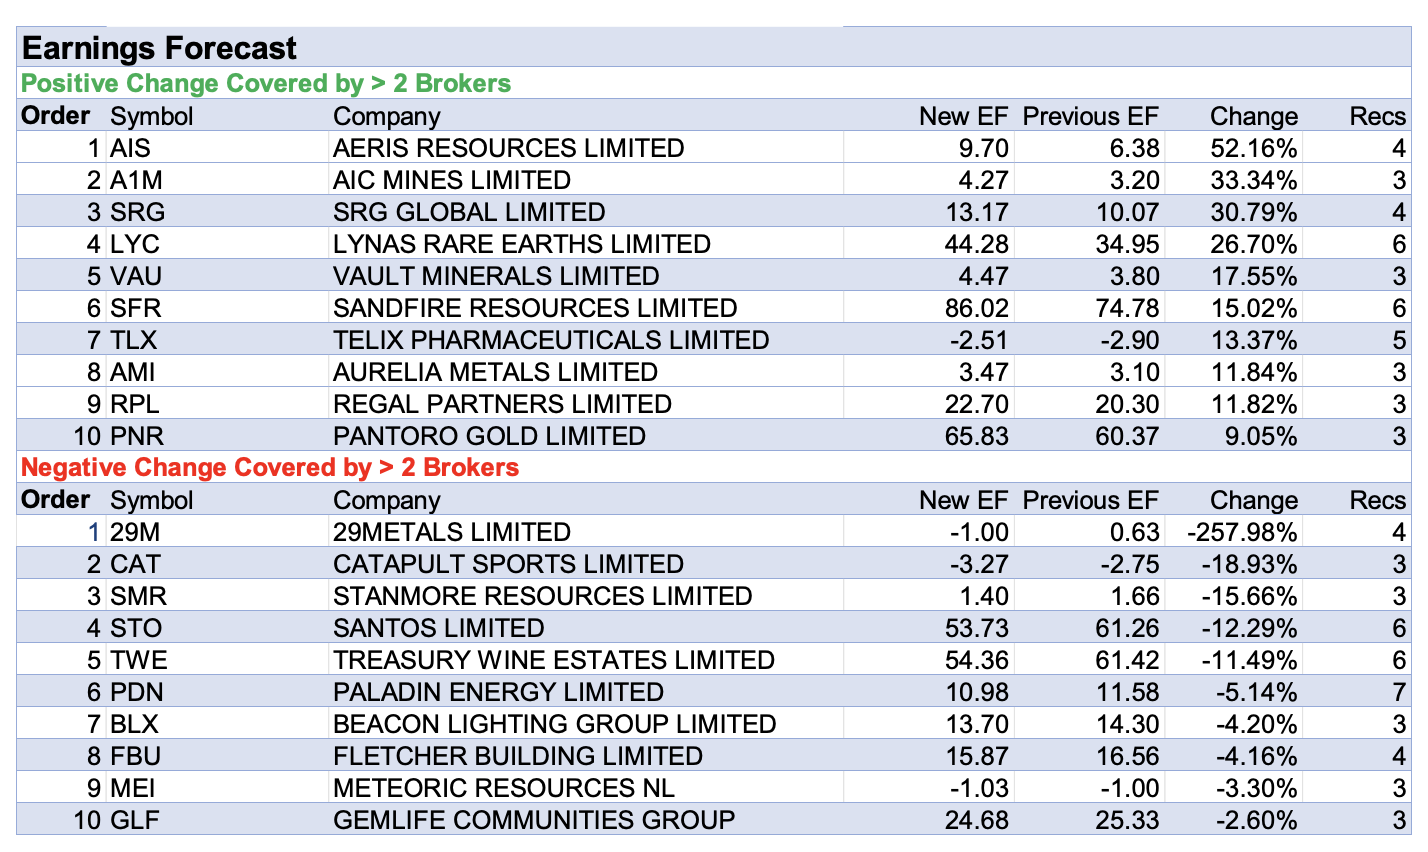The height and width of the screenshot is (852, 1428).
Task: Select the 29METALS LIMITED company cell
Action: click(x=452, y=532)
